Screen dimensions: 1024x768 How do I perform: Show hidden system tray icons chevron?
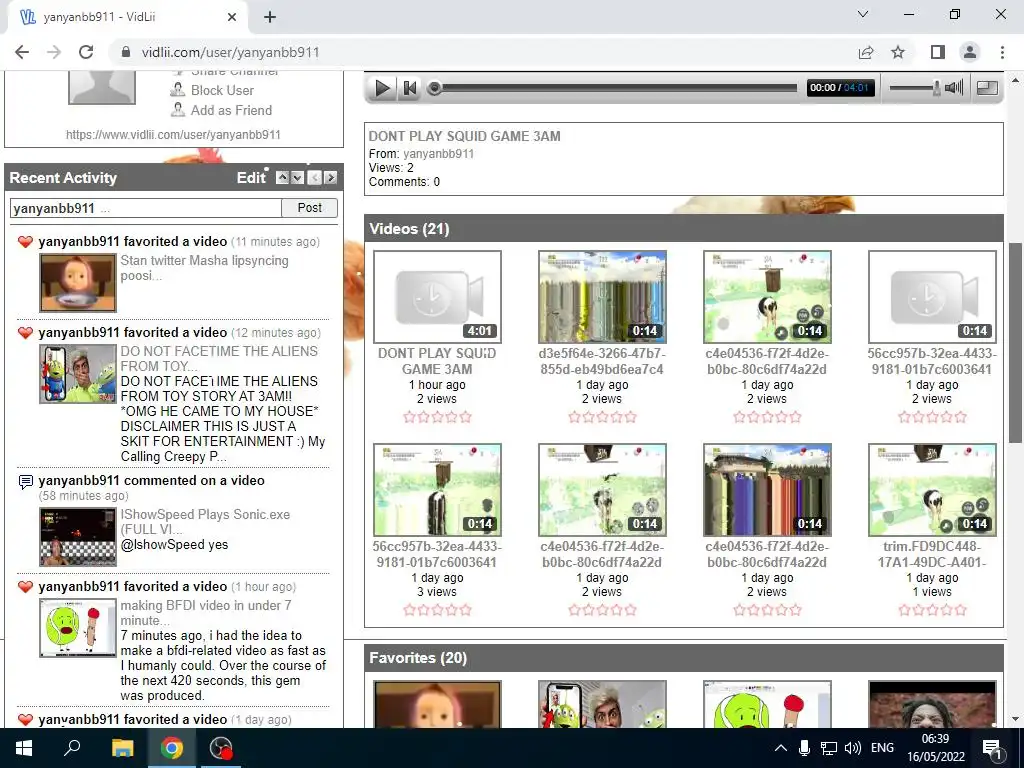[780, 748]
